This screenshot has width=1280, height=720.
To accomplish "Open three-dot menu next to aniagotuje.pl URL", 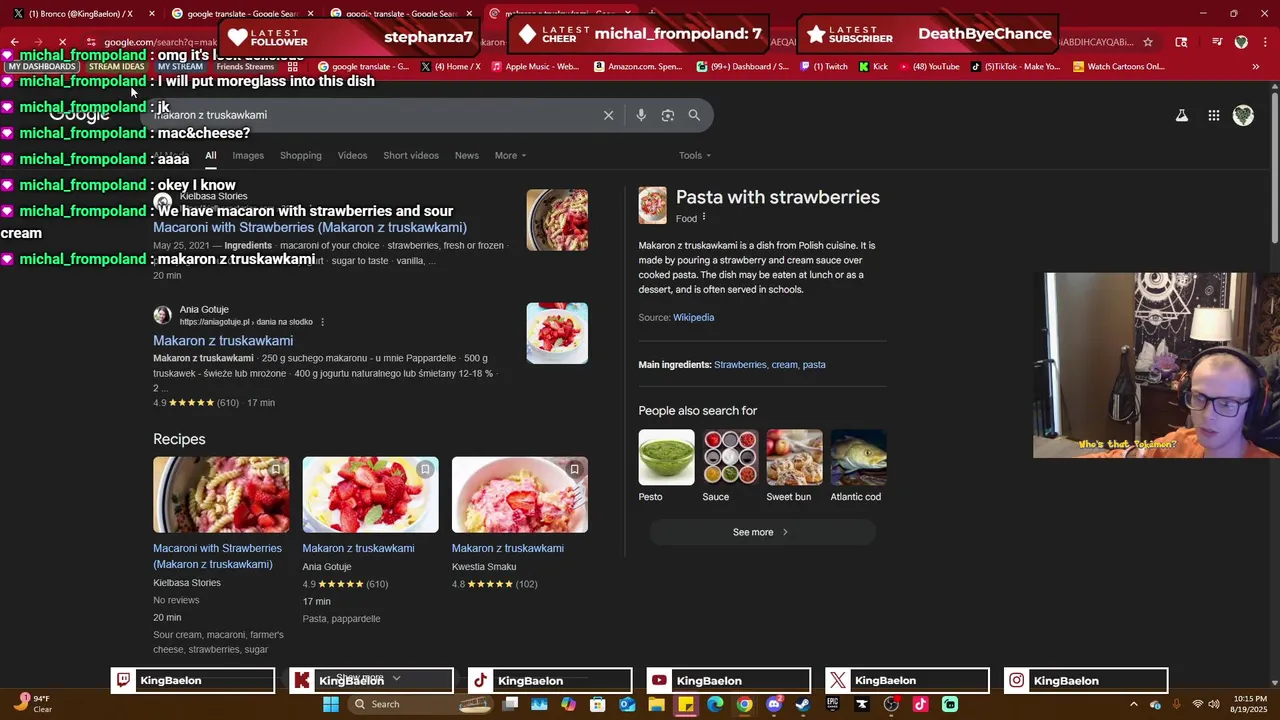I will point(322,322).
